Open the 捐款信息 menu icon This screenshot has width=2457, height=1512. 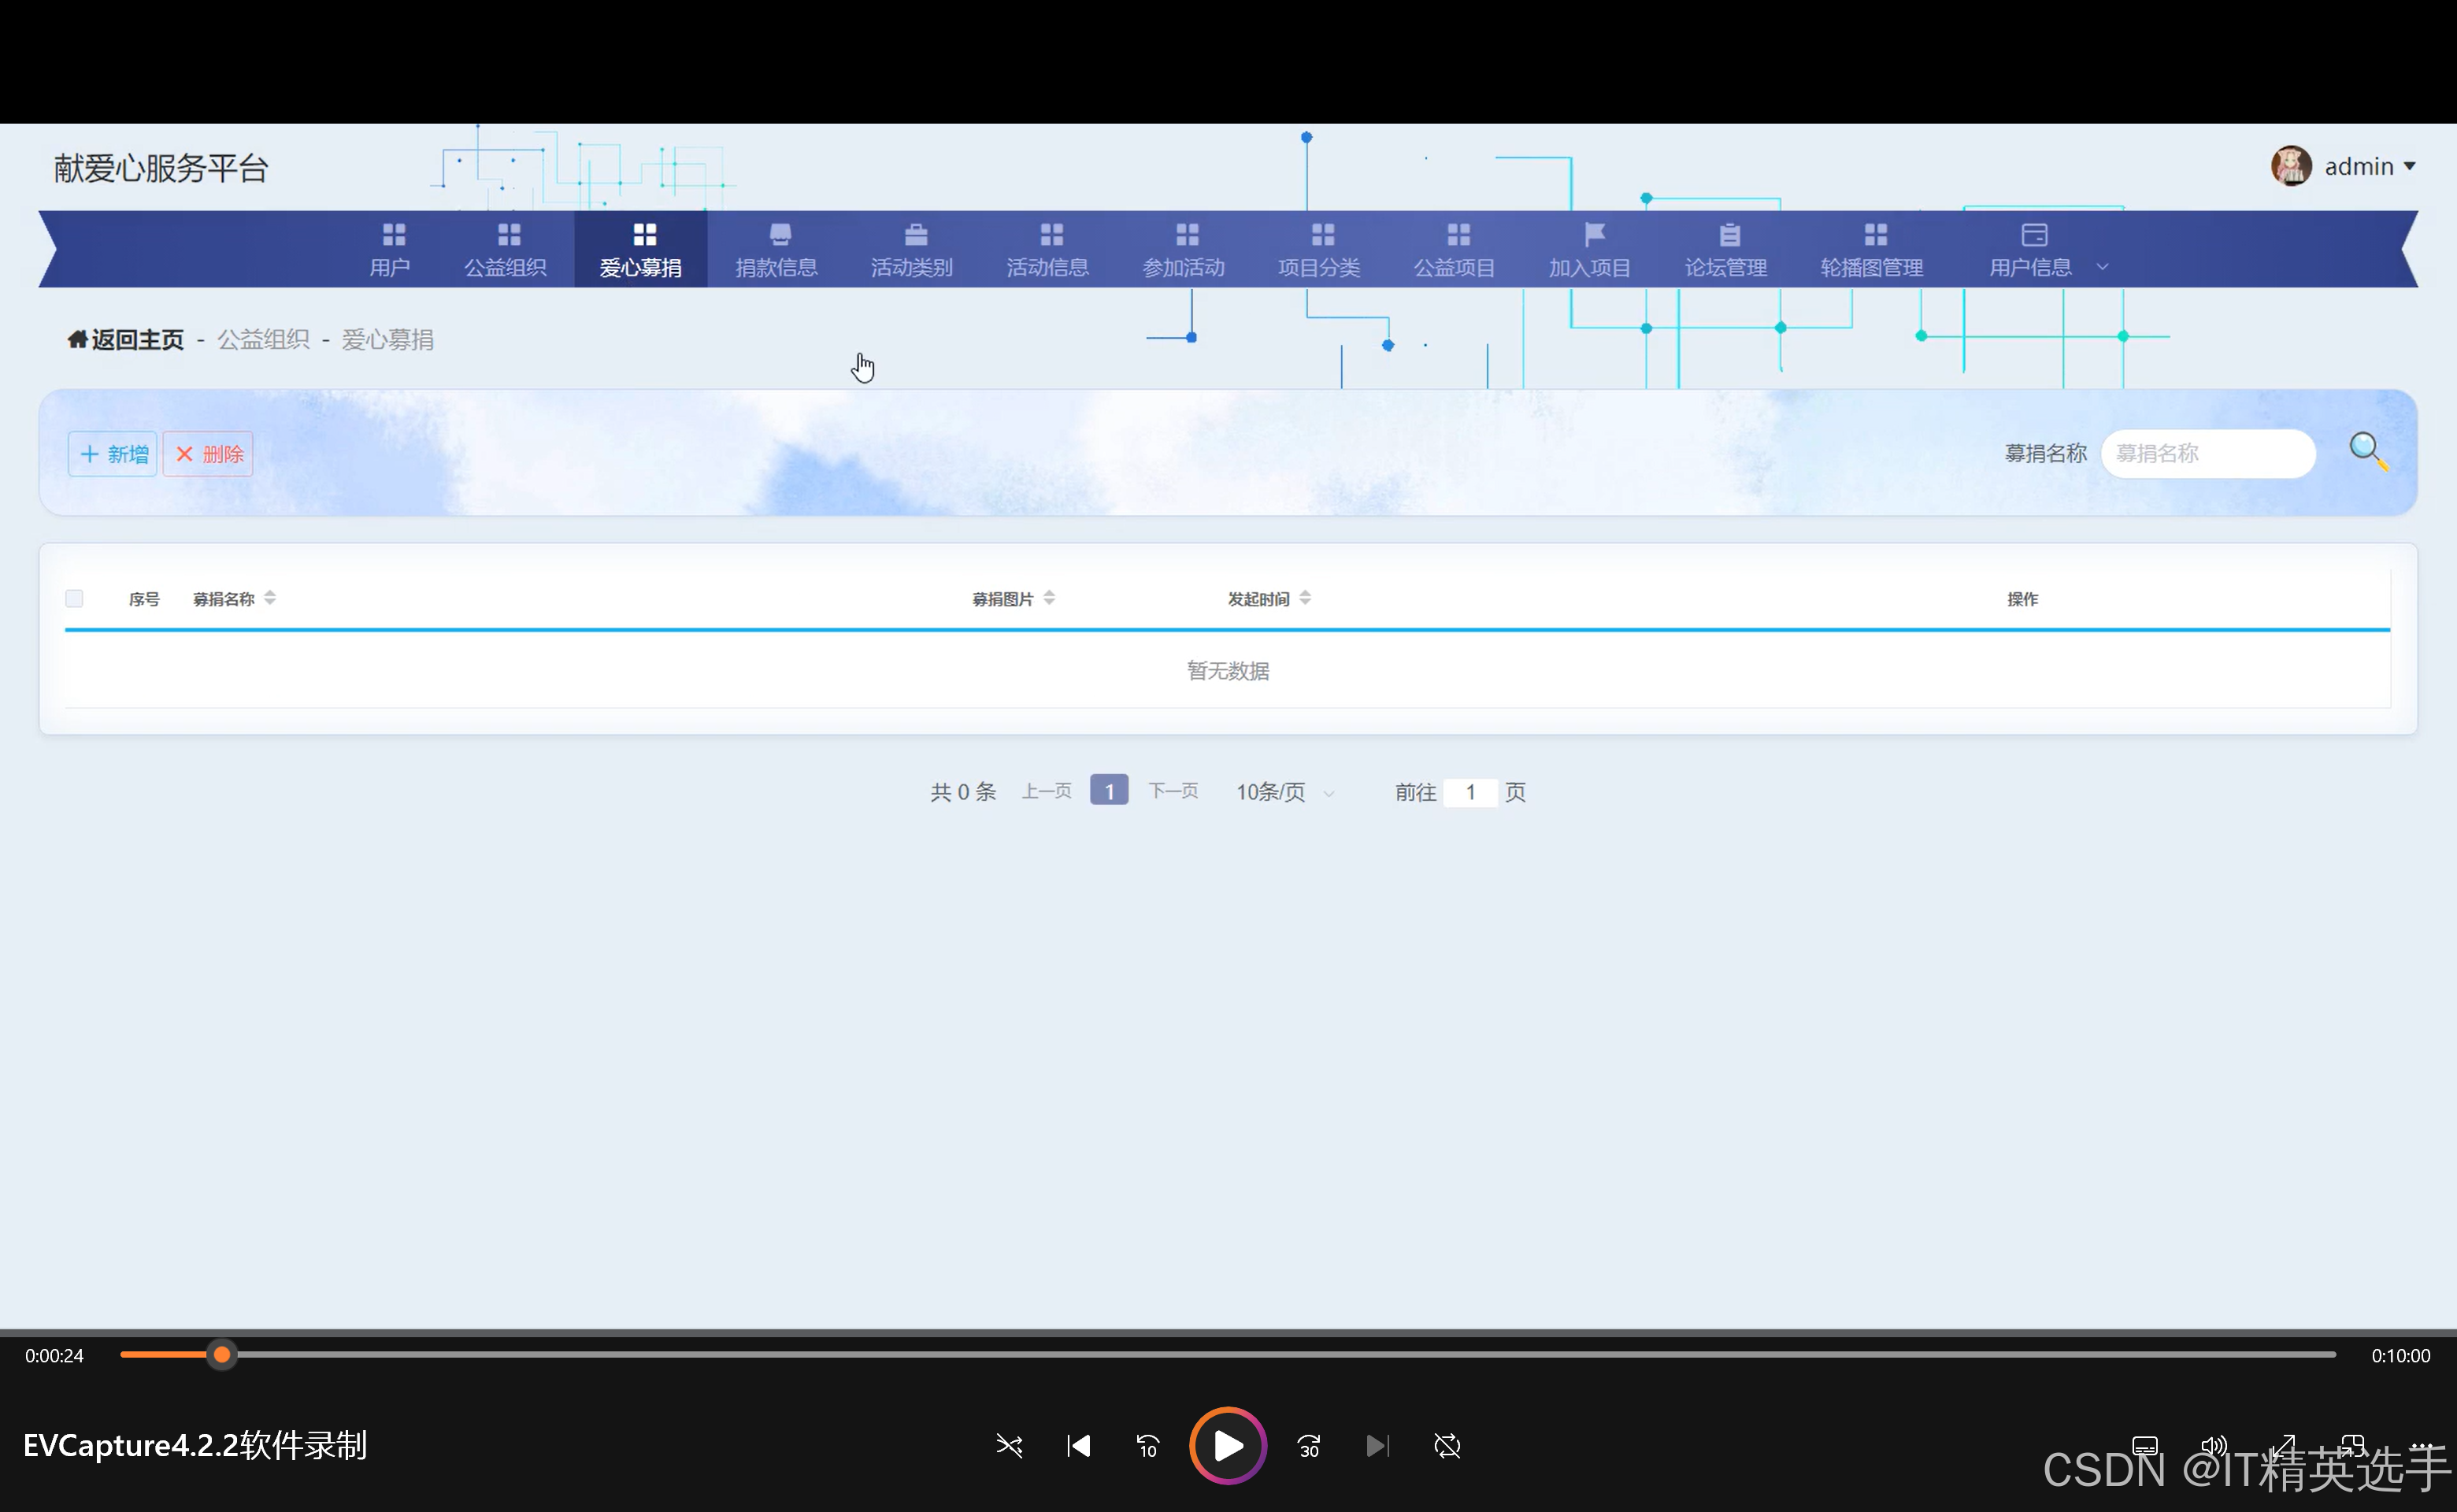[780, 234]
